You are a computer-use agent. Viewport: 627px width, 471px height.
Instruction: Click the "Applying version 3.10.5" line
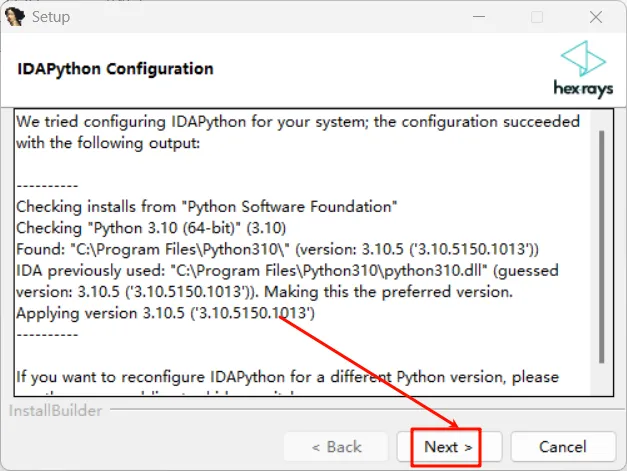[x=166, y=313]
